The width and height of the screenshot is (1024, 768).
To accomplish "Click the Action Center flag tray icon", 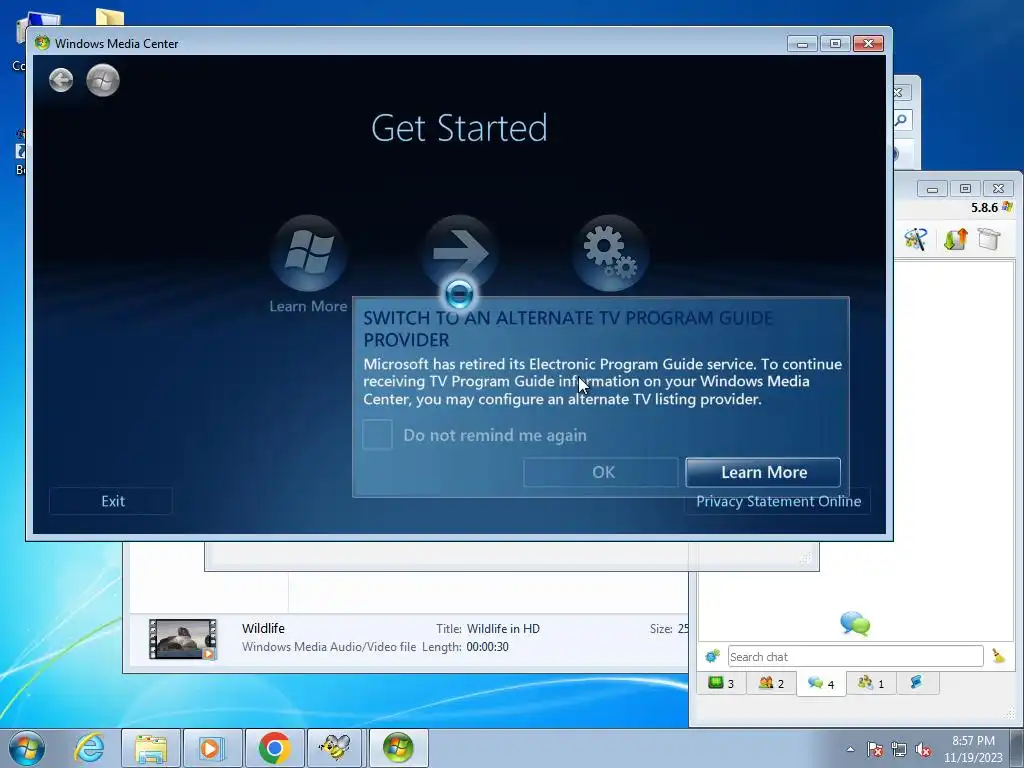I will pyautogui.click(x=874, y=749).
